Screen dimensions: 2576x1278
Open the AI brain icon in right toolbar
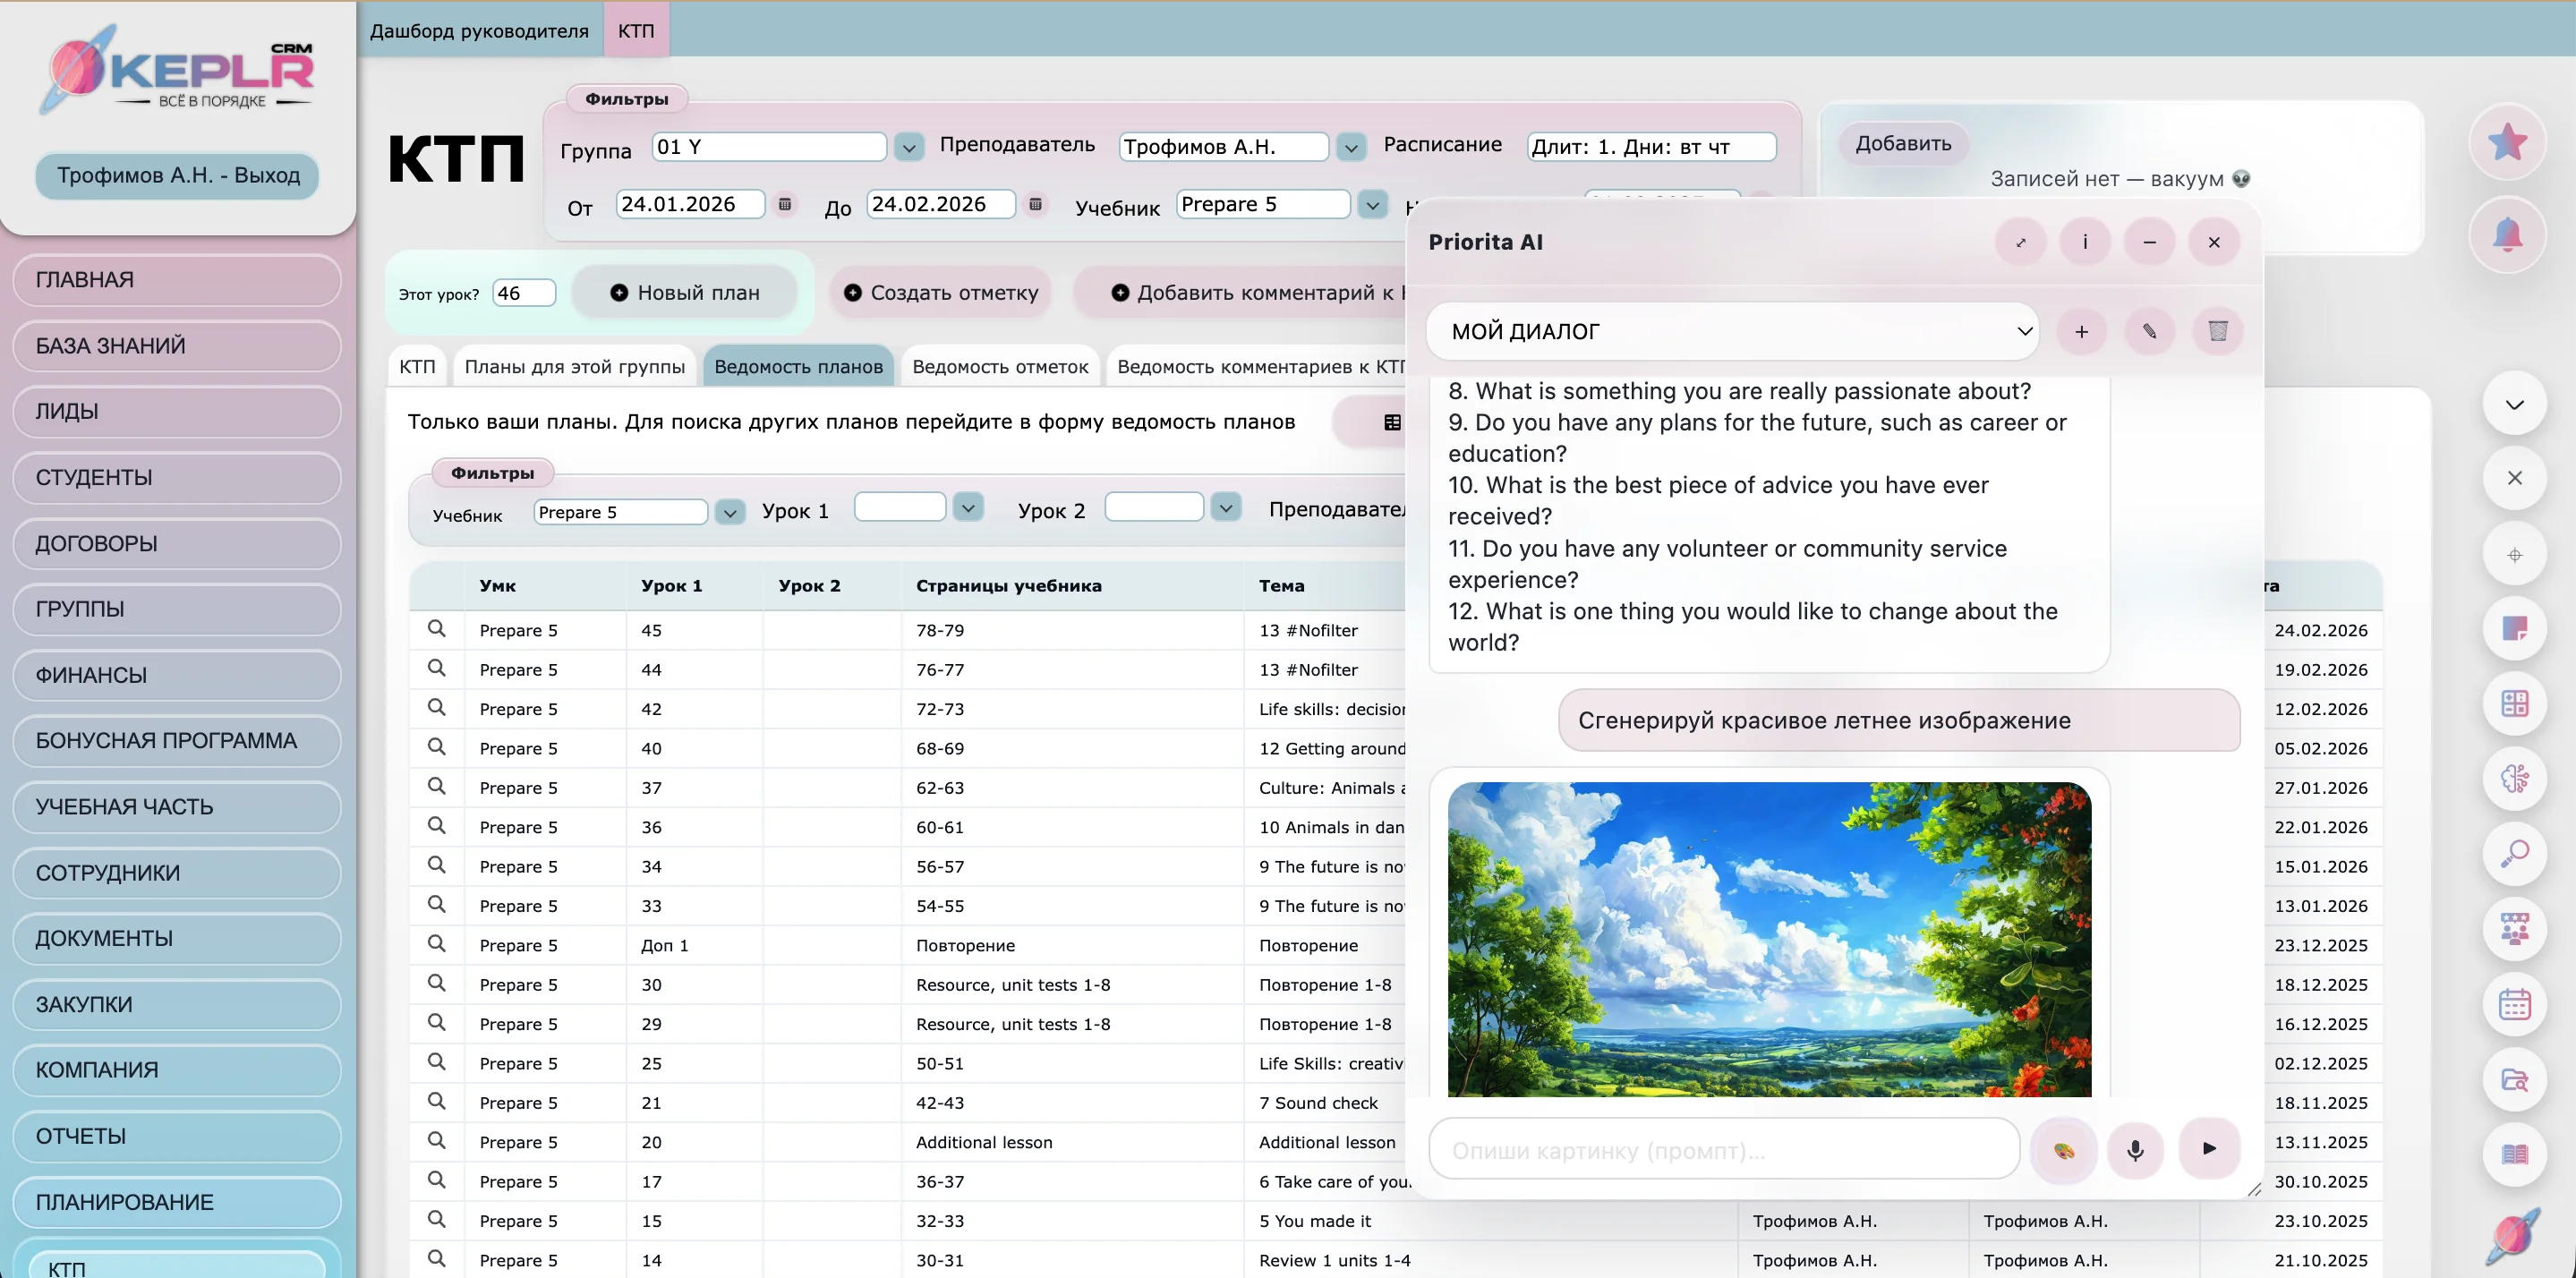coord(2514,778)
